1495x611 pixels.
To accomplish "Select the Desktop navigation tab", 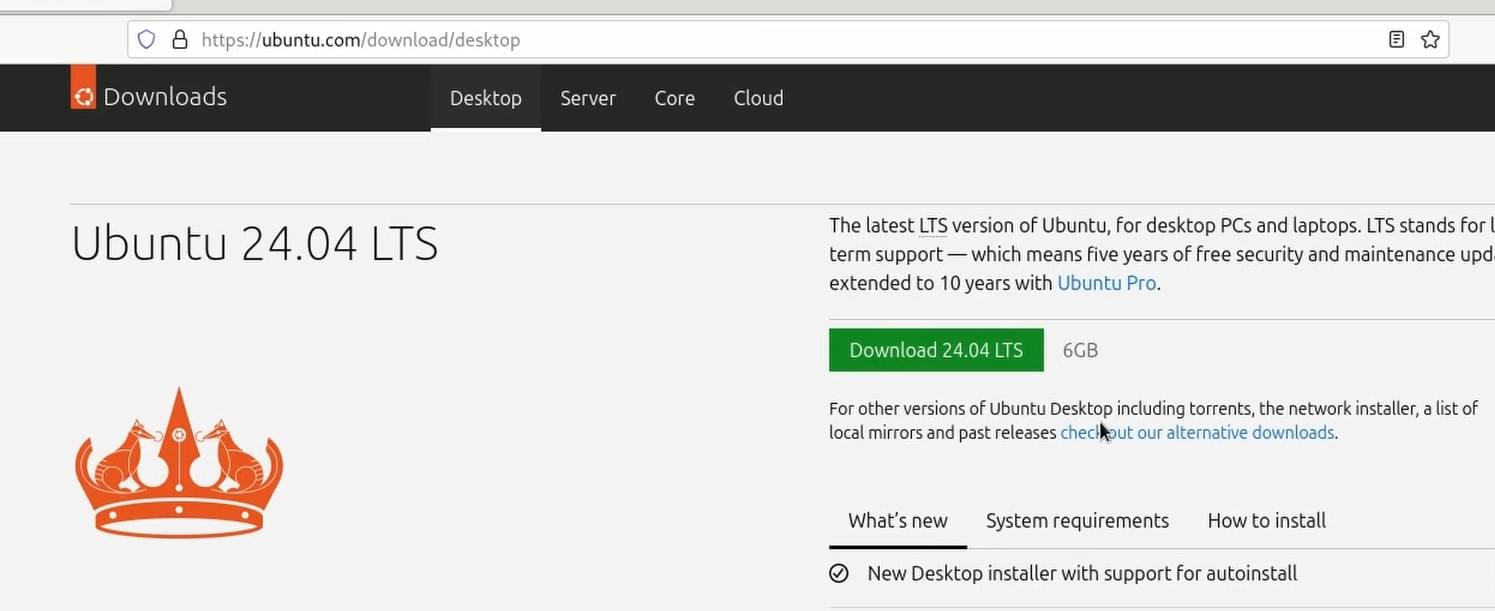I will point(486,98).
